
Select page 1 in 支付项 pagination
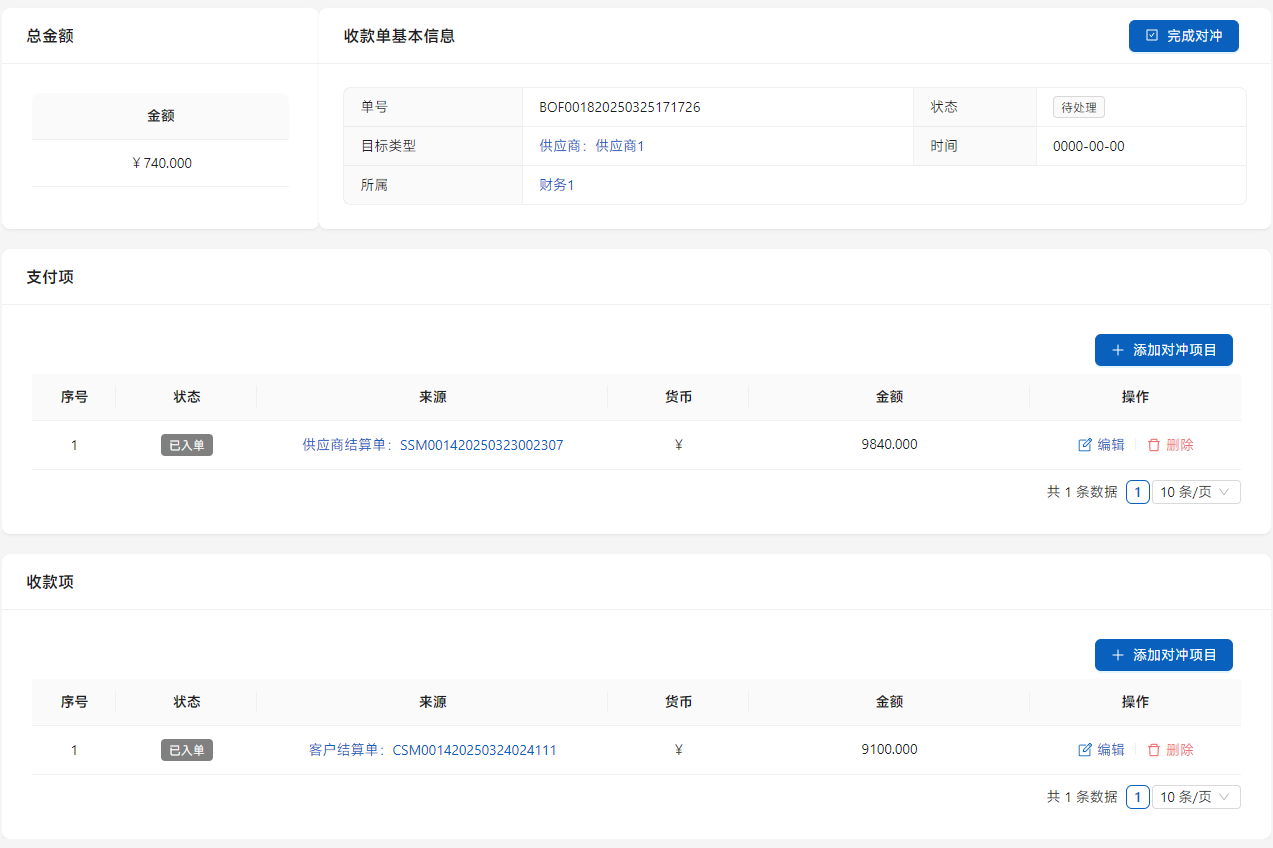point(1137,492)
